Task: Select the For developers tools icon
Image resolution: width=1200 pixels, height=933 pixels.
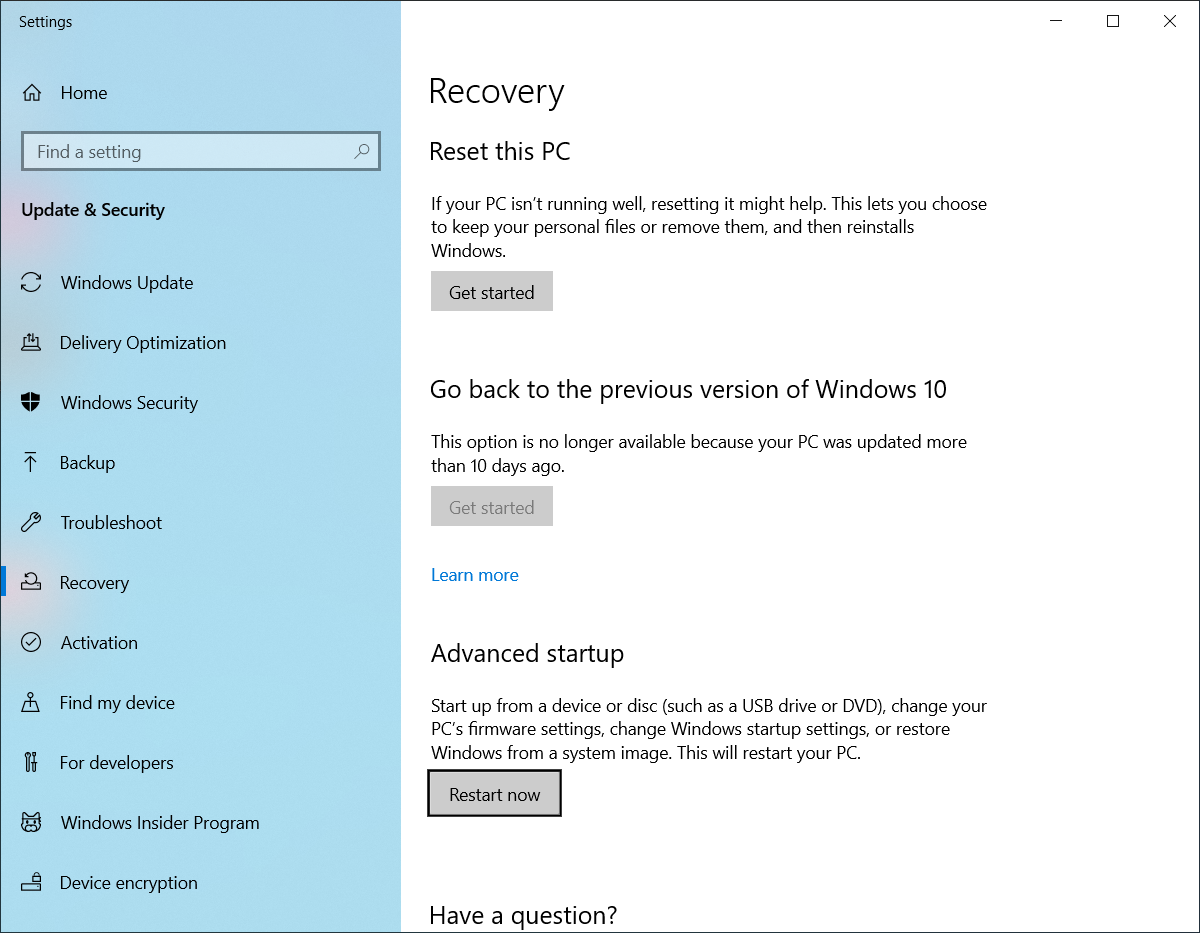Action: click(x=32, y=763)
